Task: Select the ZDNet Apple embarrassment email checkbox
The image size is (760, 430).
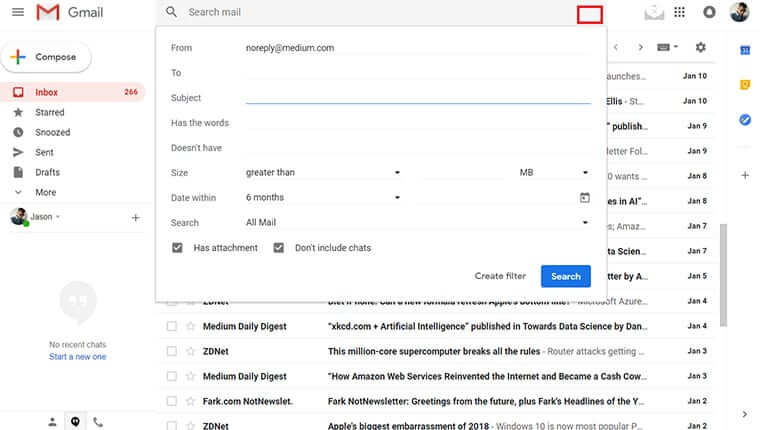Action: tap(172, 426)
